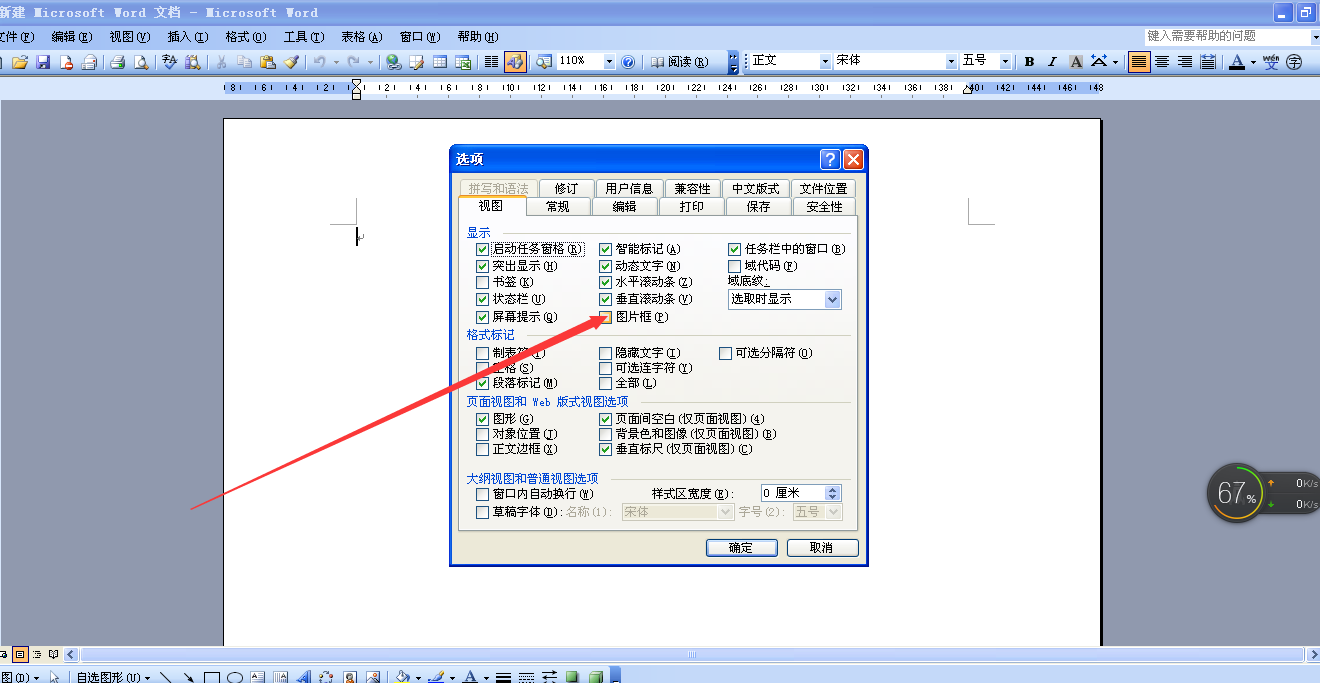Toggle 垂直标尺 checkbox
The width and height of the screenshot is (1320, 683).
(605, 449)
